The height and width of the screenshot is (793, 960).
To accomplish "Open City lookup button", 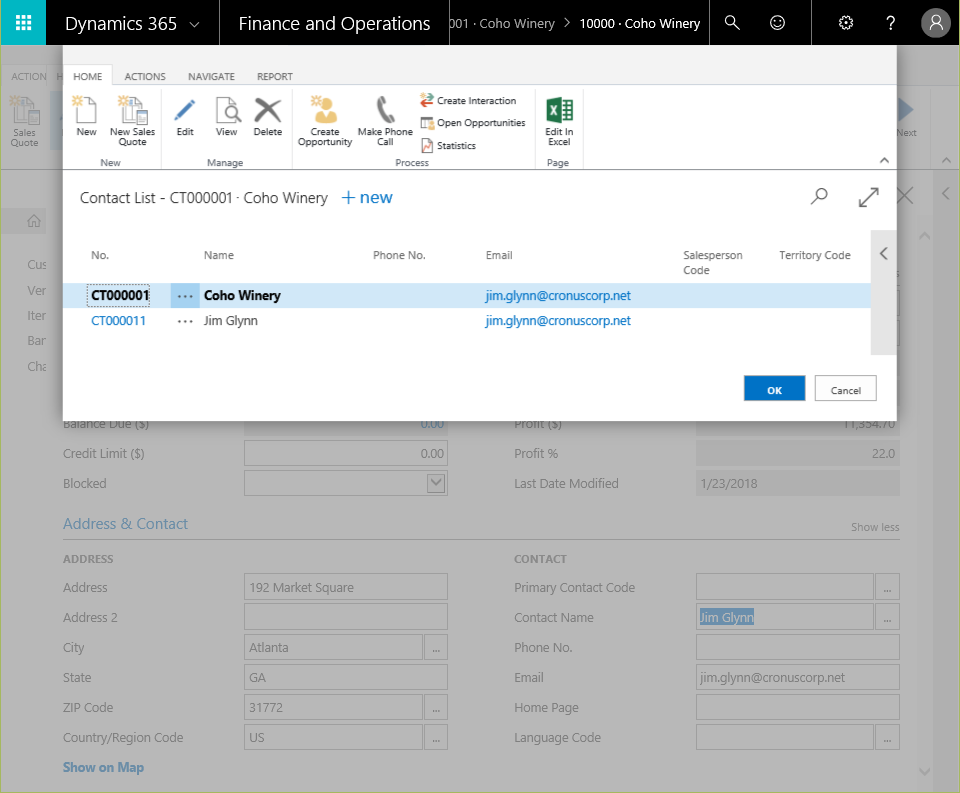I will 436,647.
